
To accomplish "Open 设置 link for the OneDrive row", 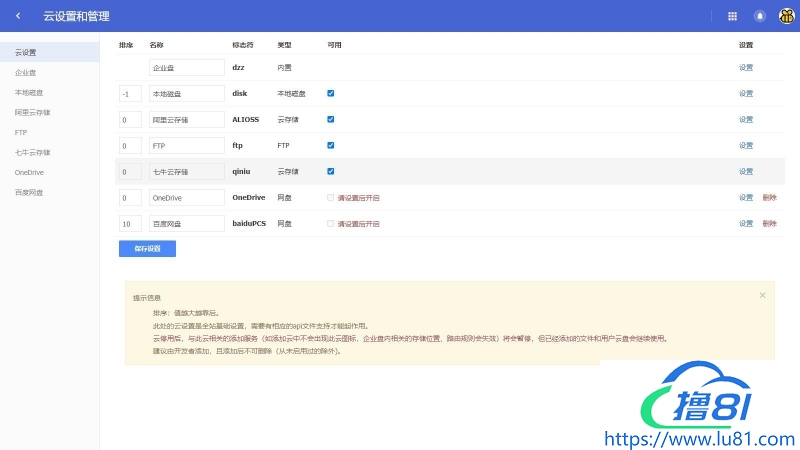I will (746, 197).
